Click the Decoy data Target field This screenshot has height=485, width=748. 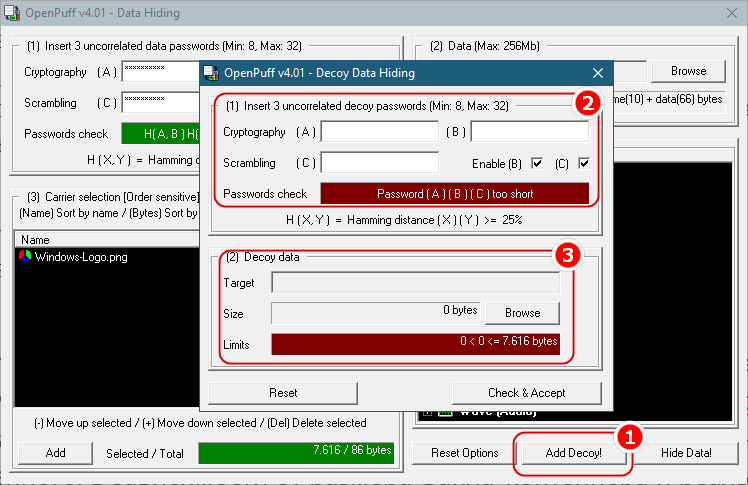tap(416, 283)
